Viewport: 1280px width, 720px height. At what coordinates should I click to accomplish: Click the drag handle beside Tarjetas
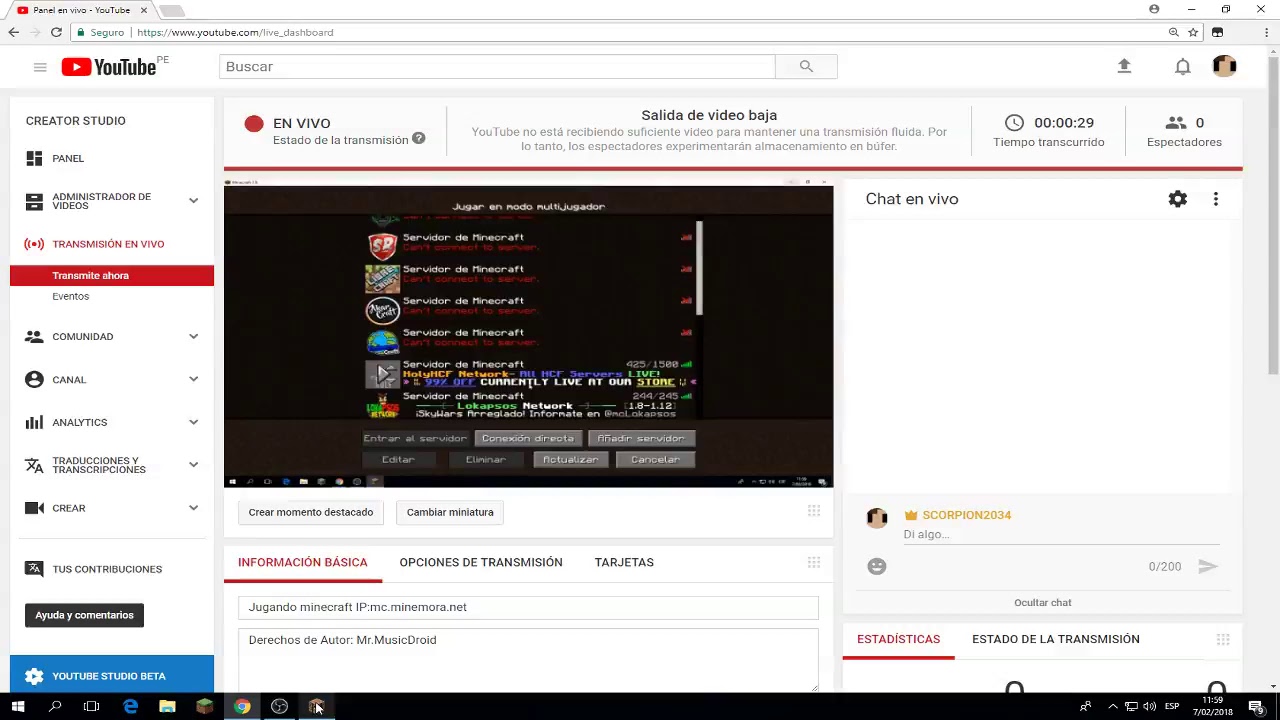click(x=814, y=562)
